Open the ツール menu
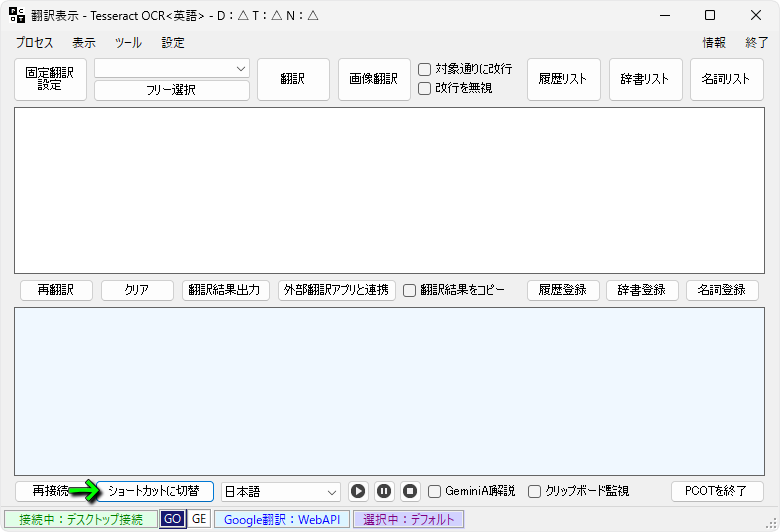Screen dimensions: 780x532 tap(128, 43)
